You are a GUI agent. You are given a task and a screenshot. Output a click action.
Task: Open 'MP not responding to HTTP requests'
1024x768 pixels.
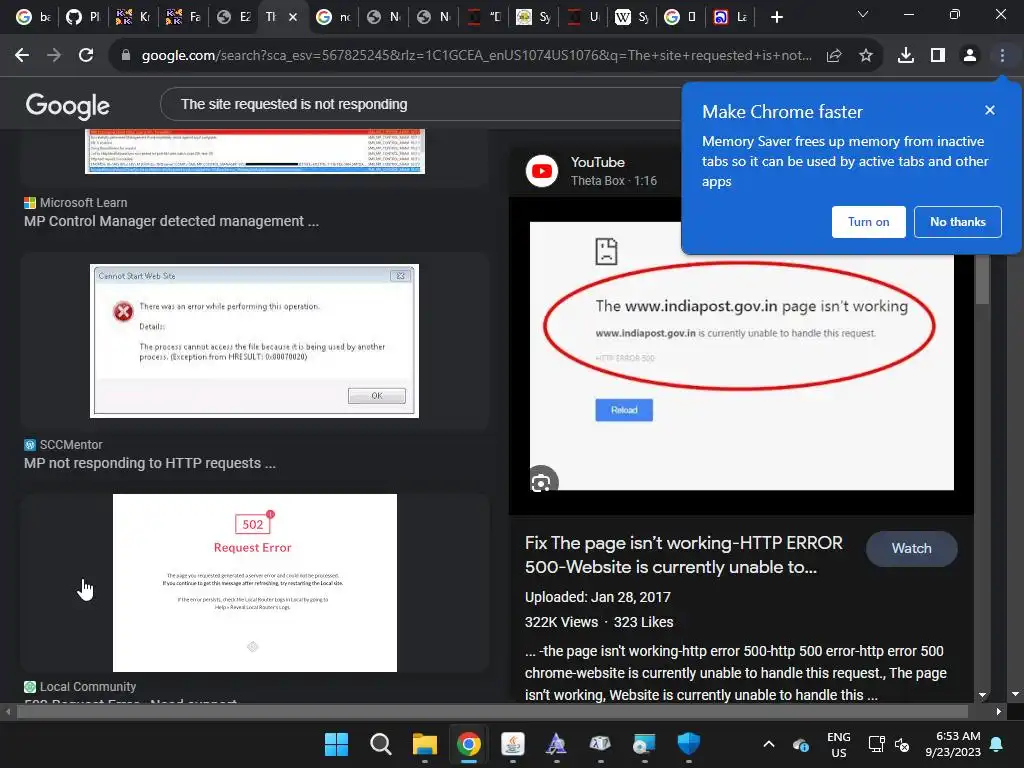(x=150, y=463)
